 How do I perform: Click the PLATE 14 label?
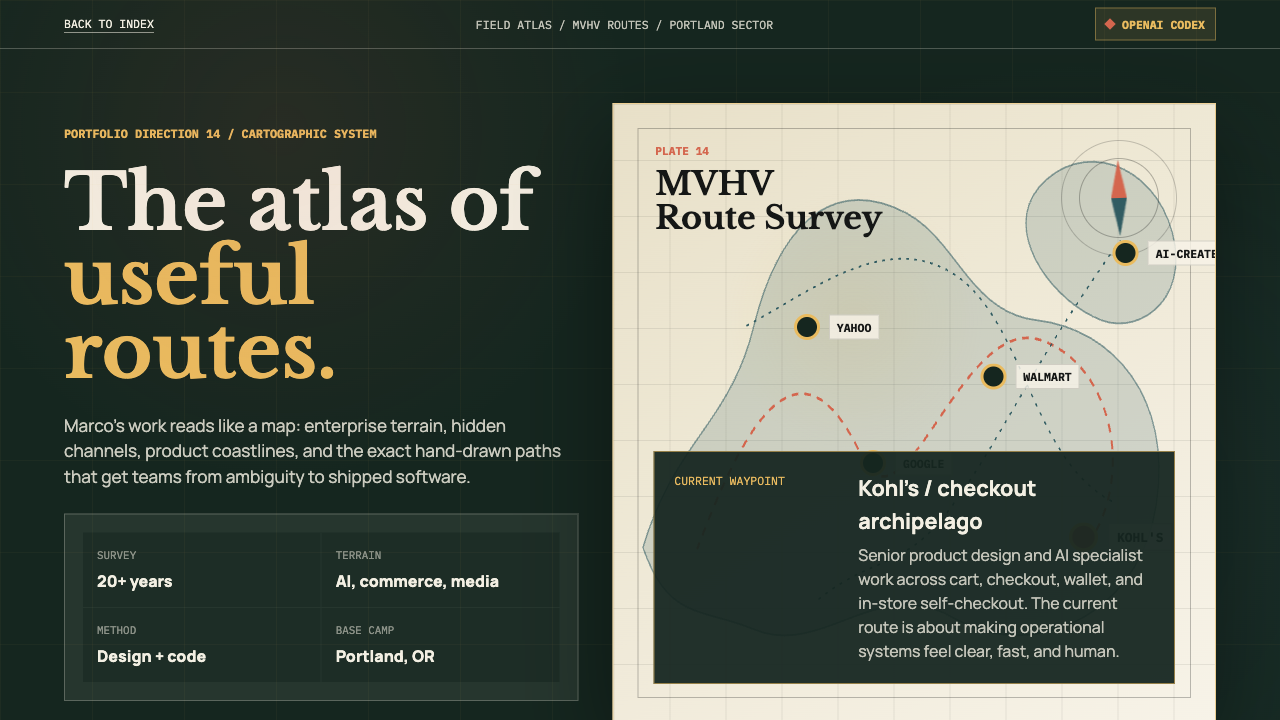pyautogui.click(x=682, y=151)
